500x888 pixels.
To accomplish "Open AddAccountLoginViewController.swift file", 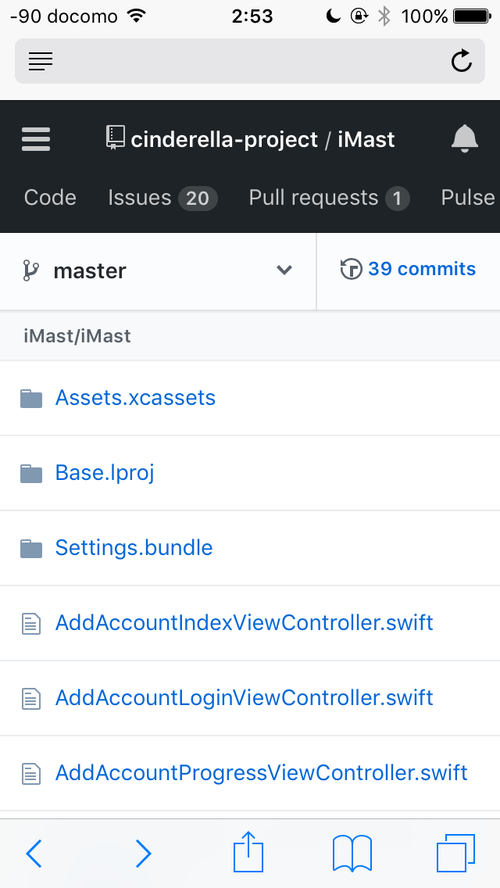I will coord(244,698).
